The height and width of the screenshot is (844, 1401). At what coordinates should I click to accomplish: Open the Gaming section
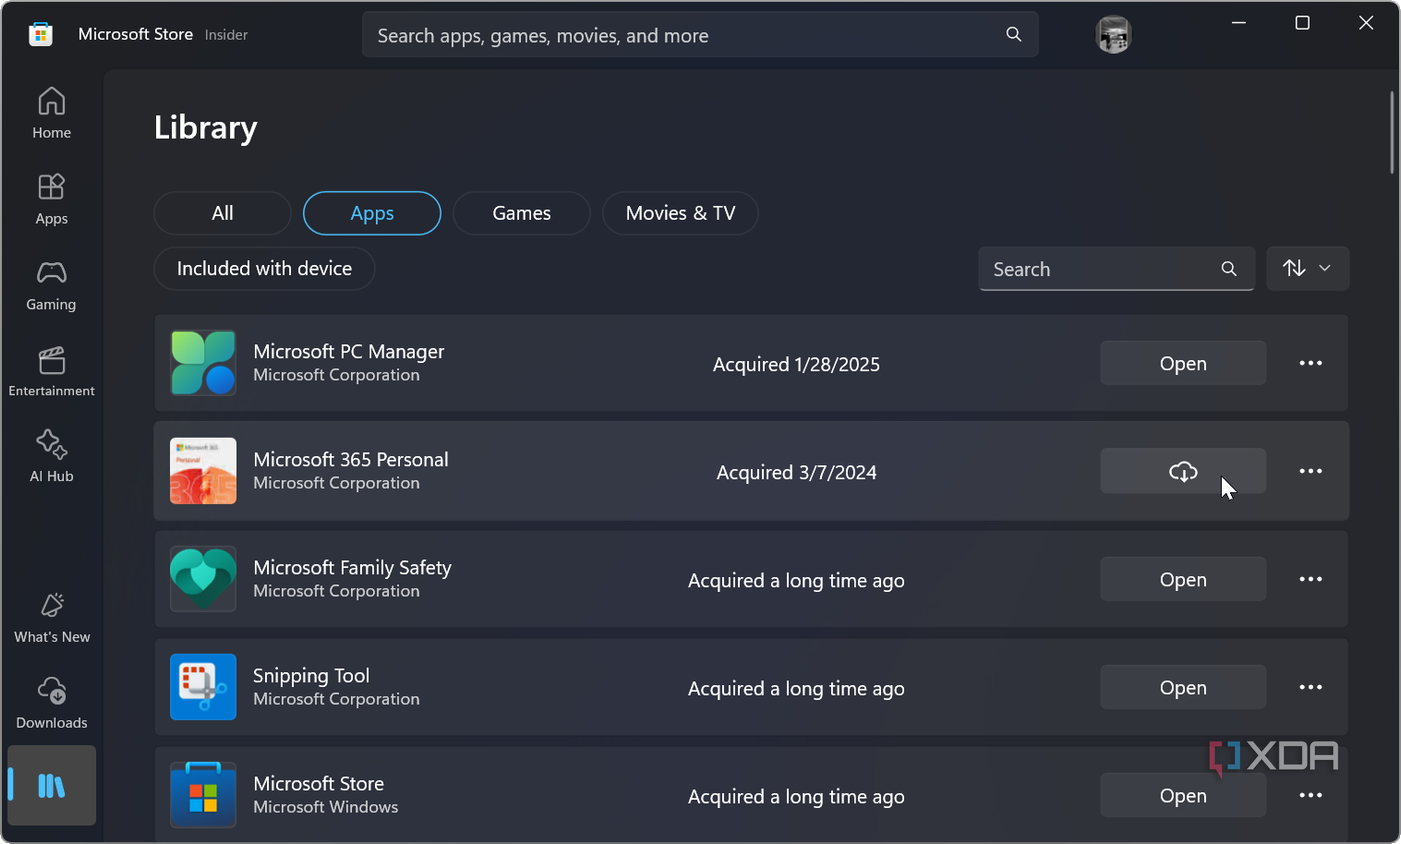[51, 286]
